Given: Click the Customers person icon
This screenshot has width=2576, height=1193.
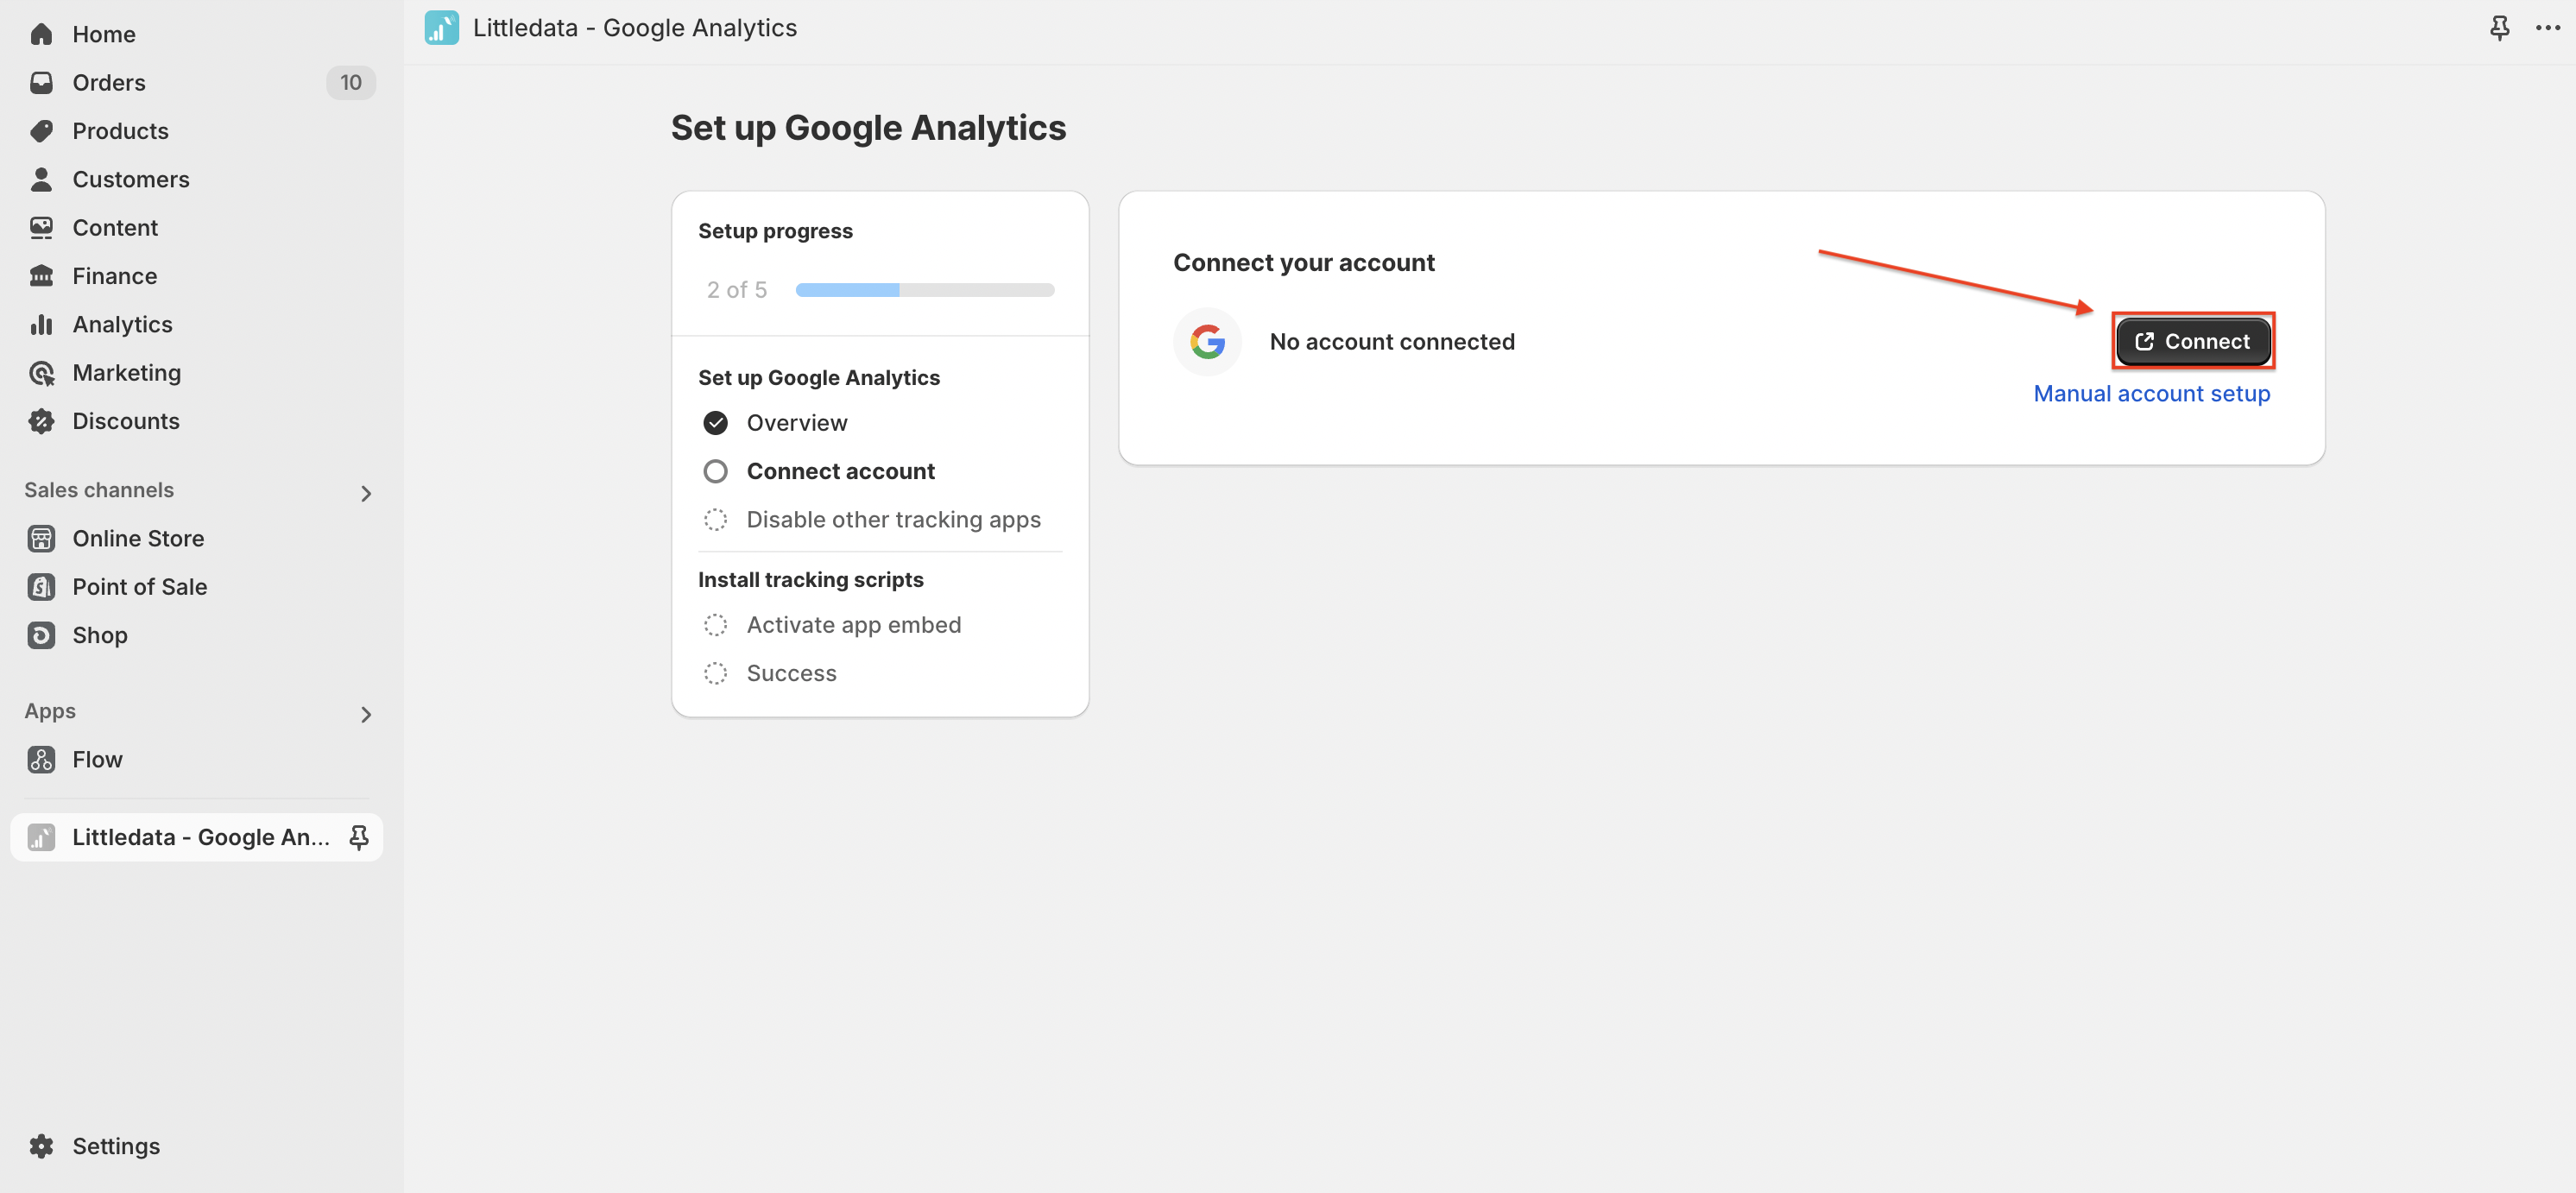Looking at the screenshot, I should point(41,179).
